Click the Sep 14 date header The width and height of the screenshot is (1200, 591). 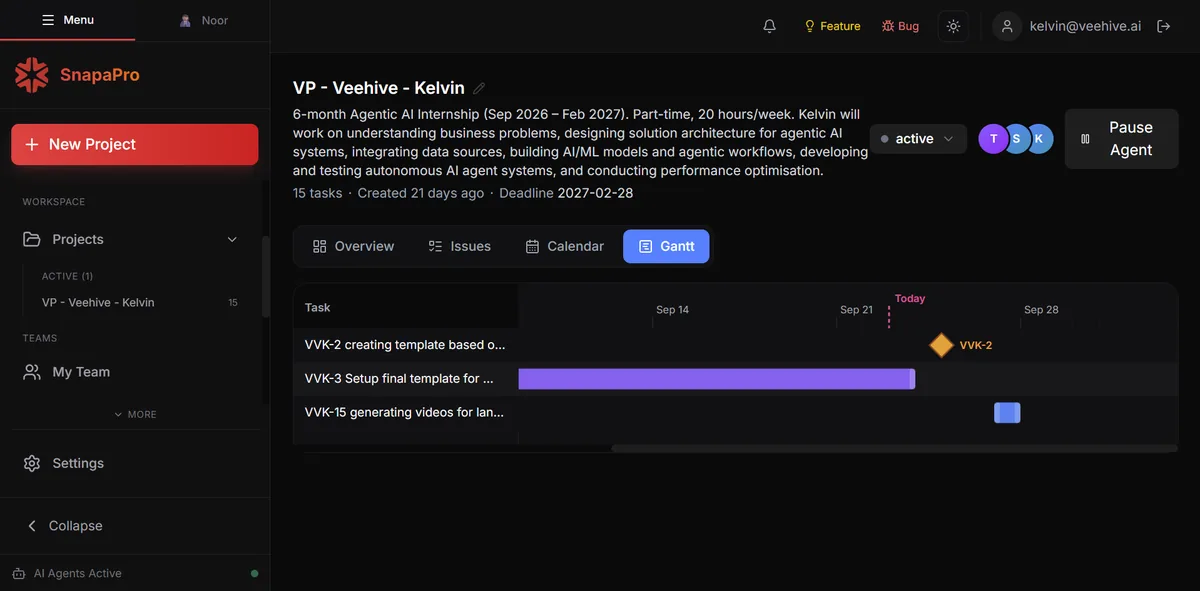coord(672,310)
